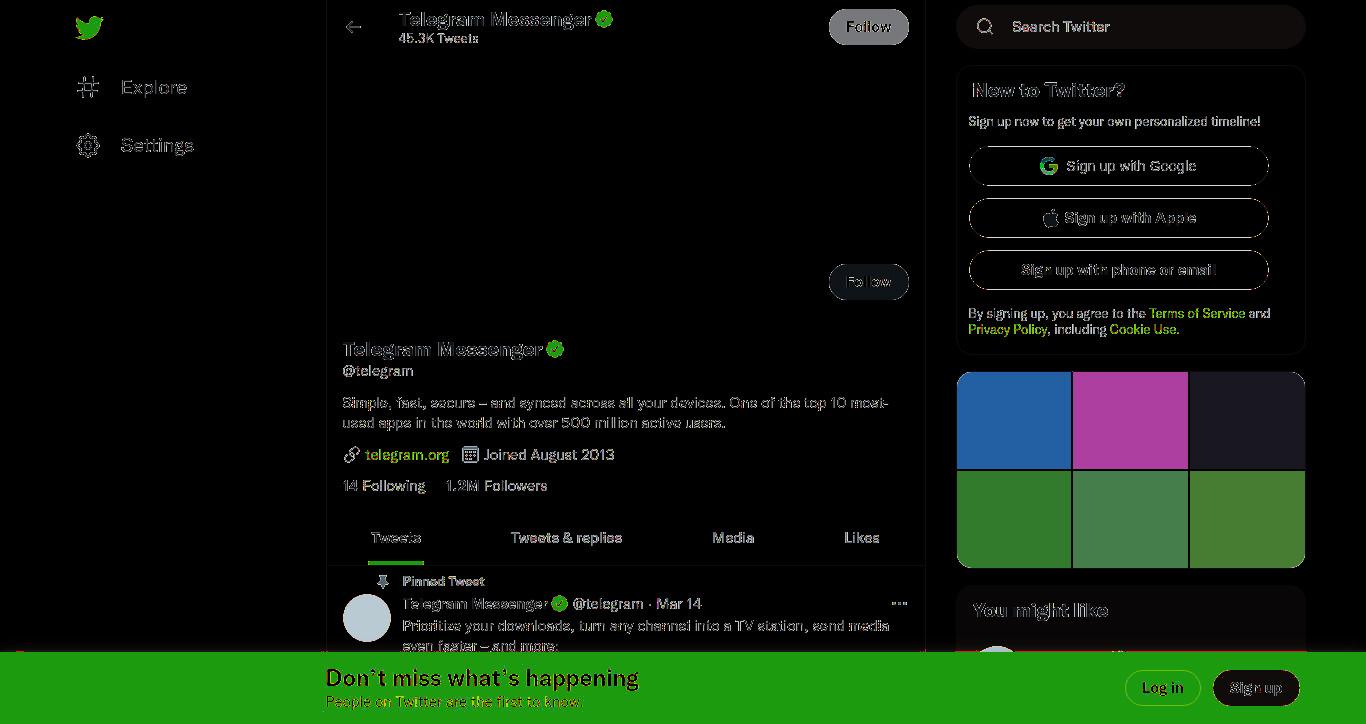Click the verified badge beside profile name
Image resolution: width=1366 pixels, height=724 pixels.
(x=555, y=349)
